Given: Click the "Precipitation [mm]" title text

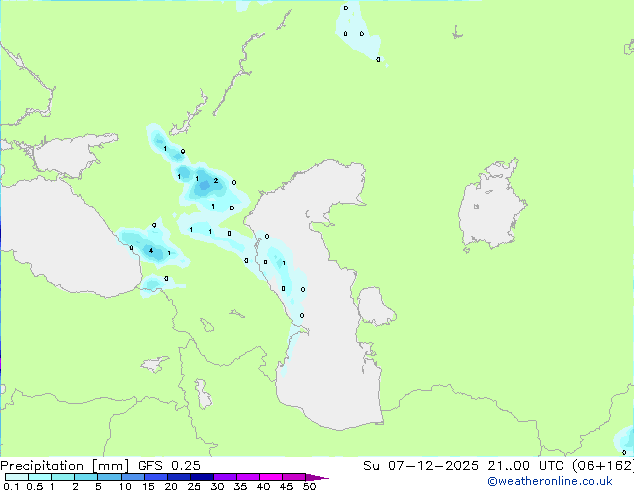Looking at the screenshot, I should (65, 466).
